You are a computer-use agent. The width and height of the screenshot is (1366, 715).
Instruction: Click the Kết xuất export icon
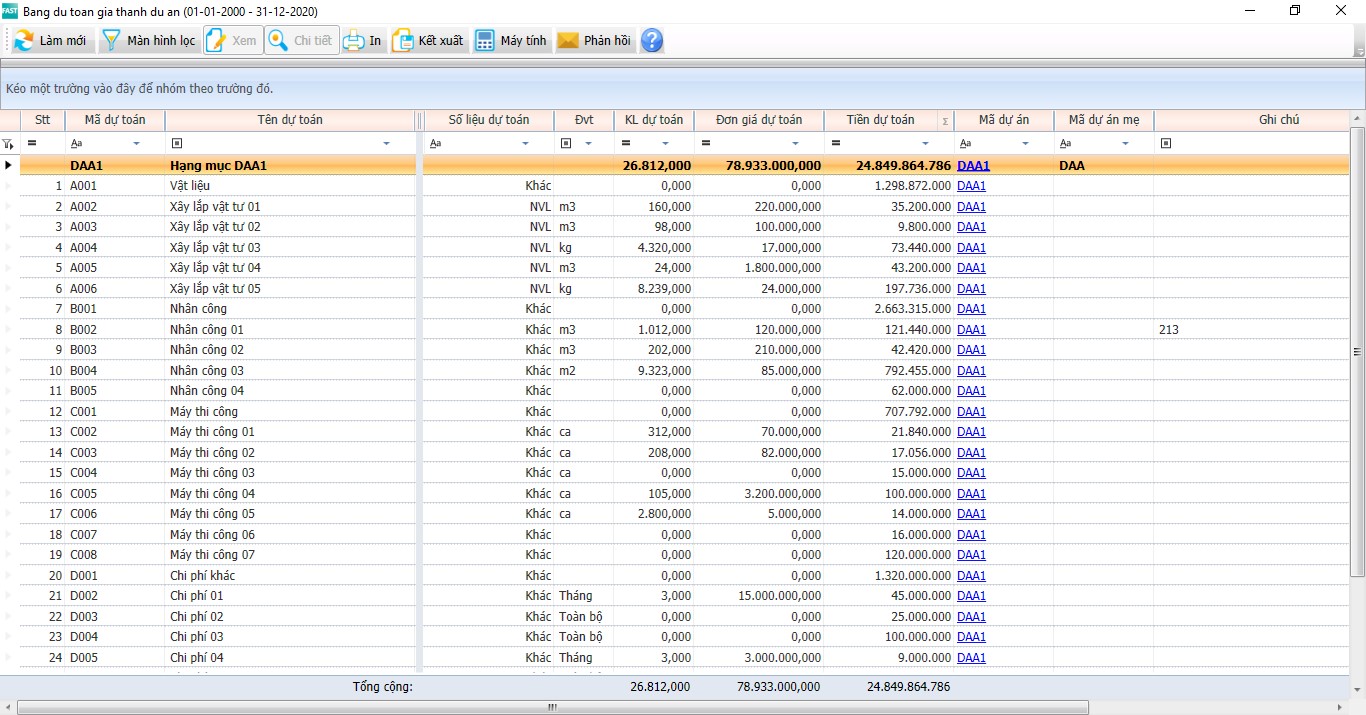tap(403, 41)
